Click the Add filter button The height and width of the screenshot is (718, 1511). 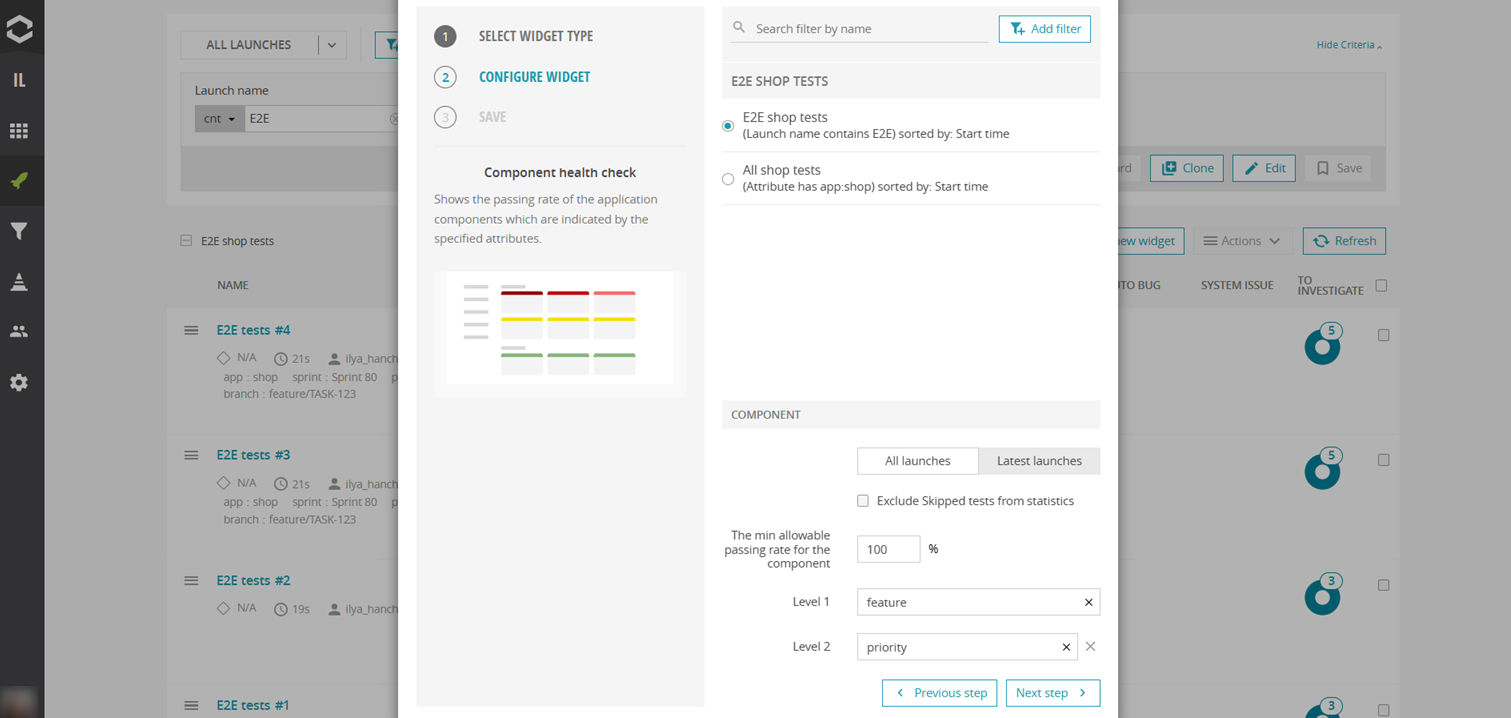[x=1045, y=29]
